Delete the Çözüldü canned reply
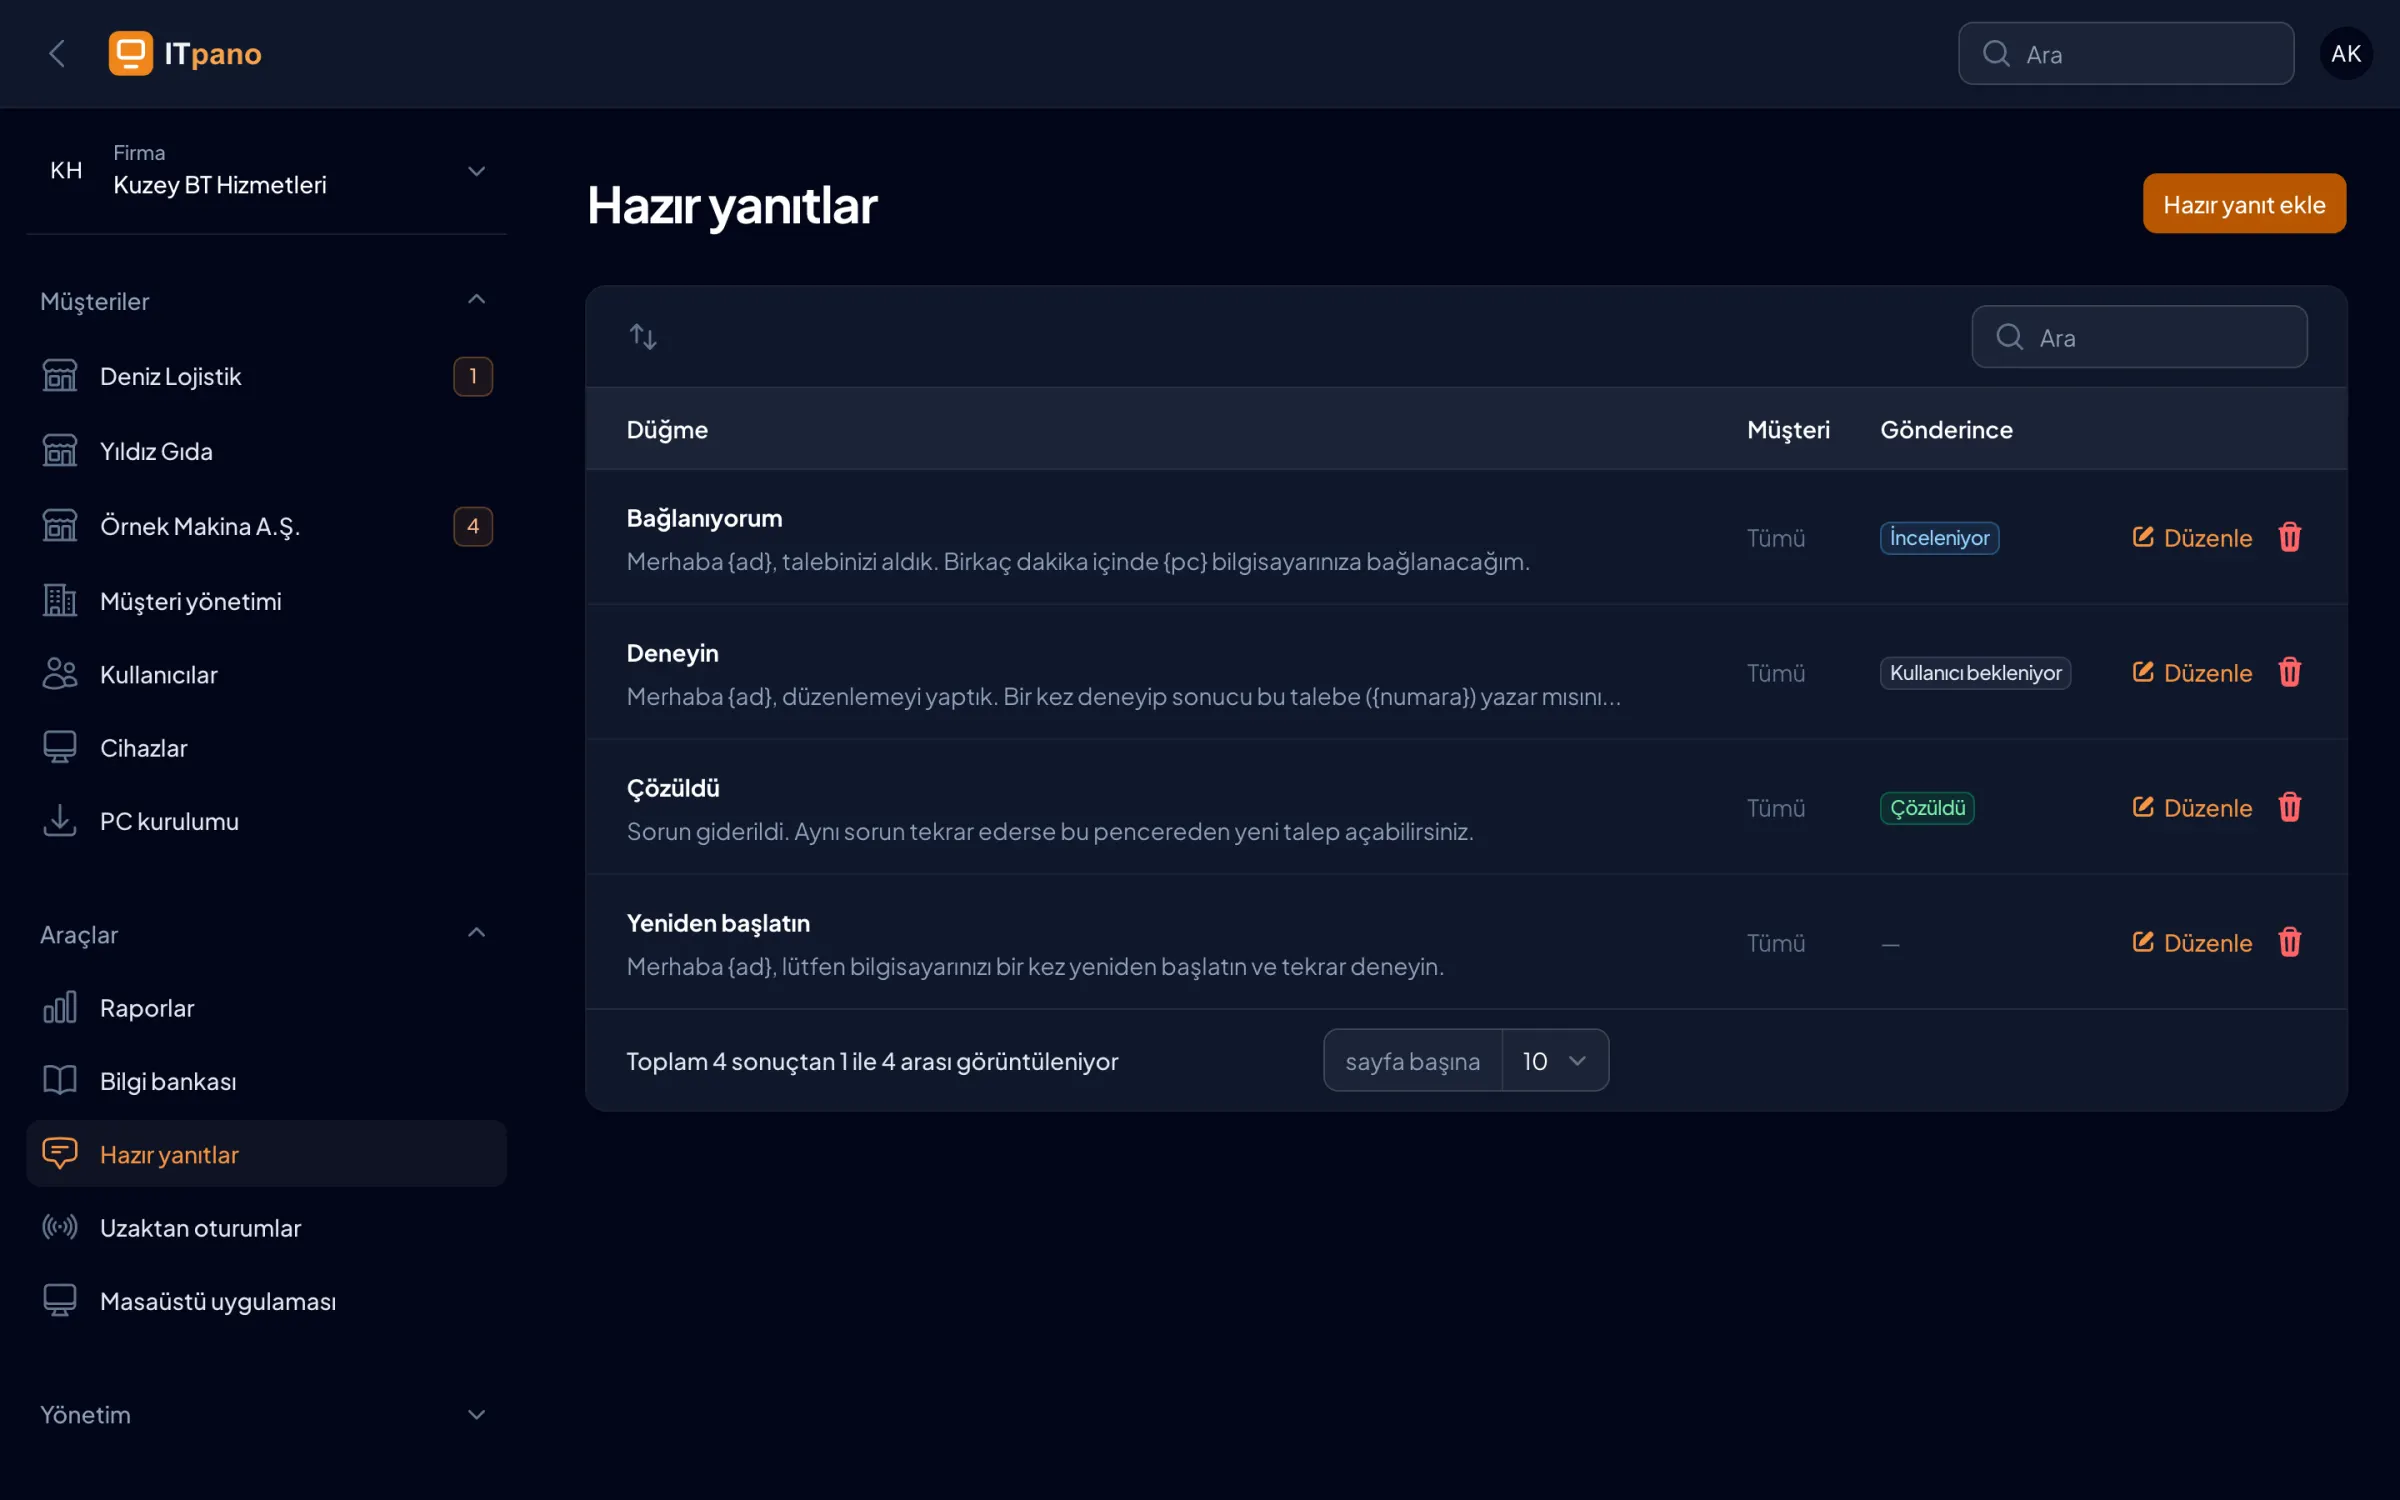This screenshot has width=2400, height=1500. coord(2290,808)
